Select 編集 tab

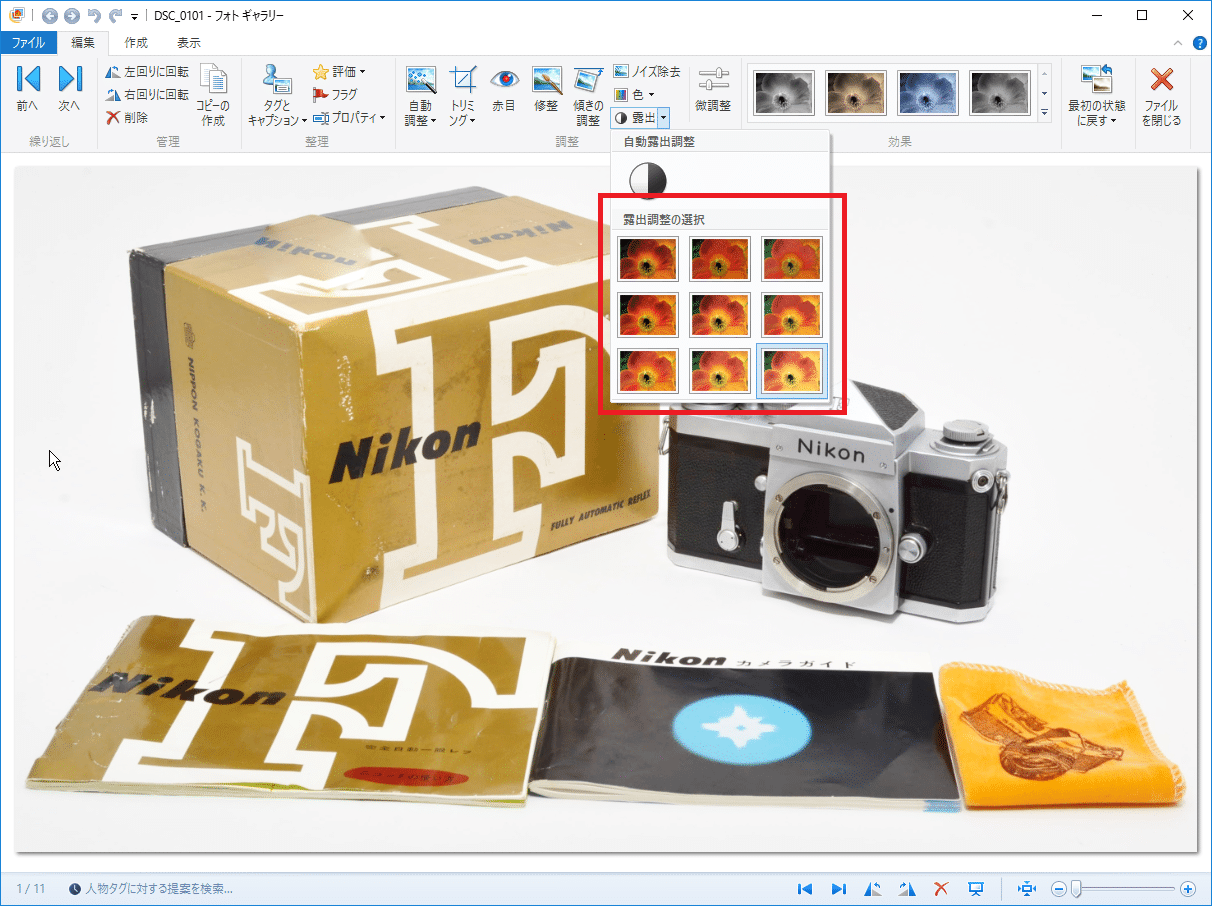pyautogui.click(x=83, y=43)
